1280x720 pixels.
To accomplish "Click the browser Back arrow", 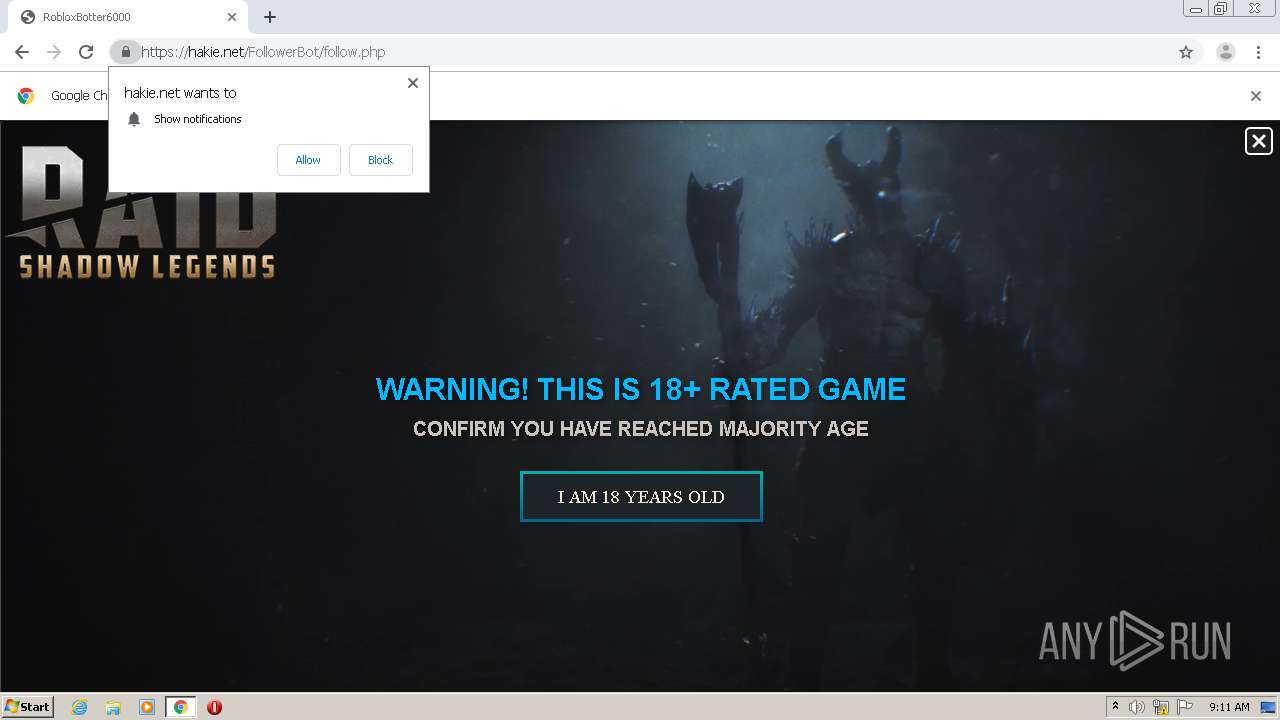I will click(22, 52).
